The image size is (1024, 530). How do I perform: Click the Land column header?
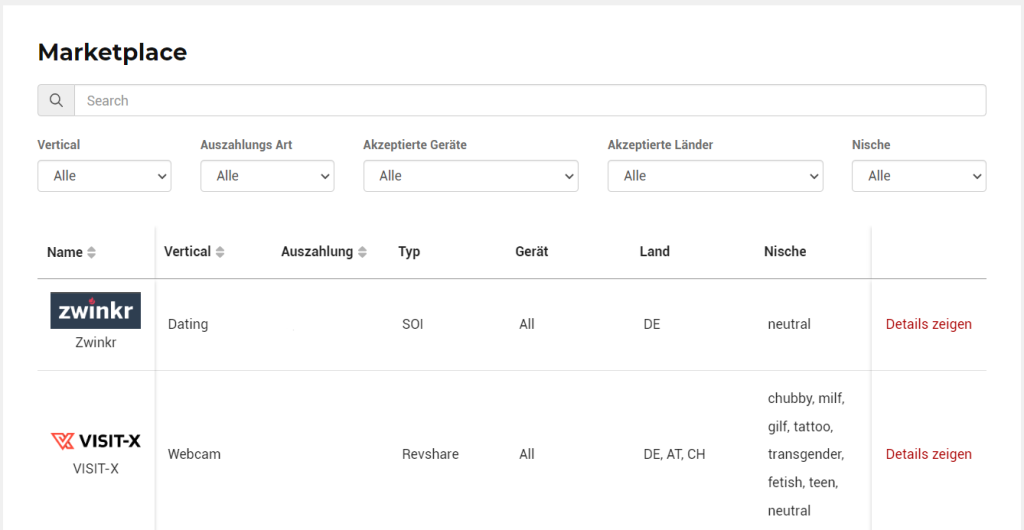654,251
